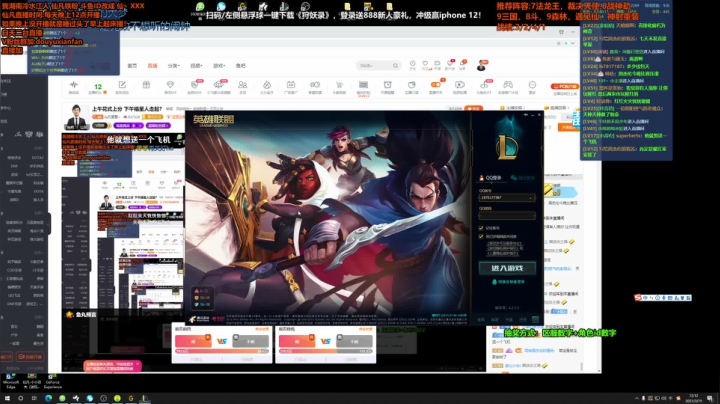Select the 直播 live tab in site navigation
Image resolution: width=720 pixels, height=404 pixels.
click(x=152, y=66)
